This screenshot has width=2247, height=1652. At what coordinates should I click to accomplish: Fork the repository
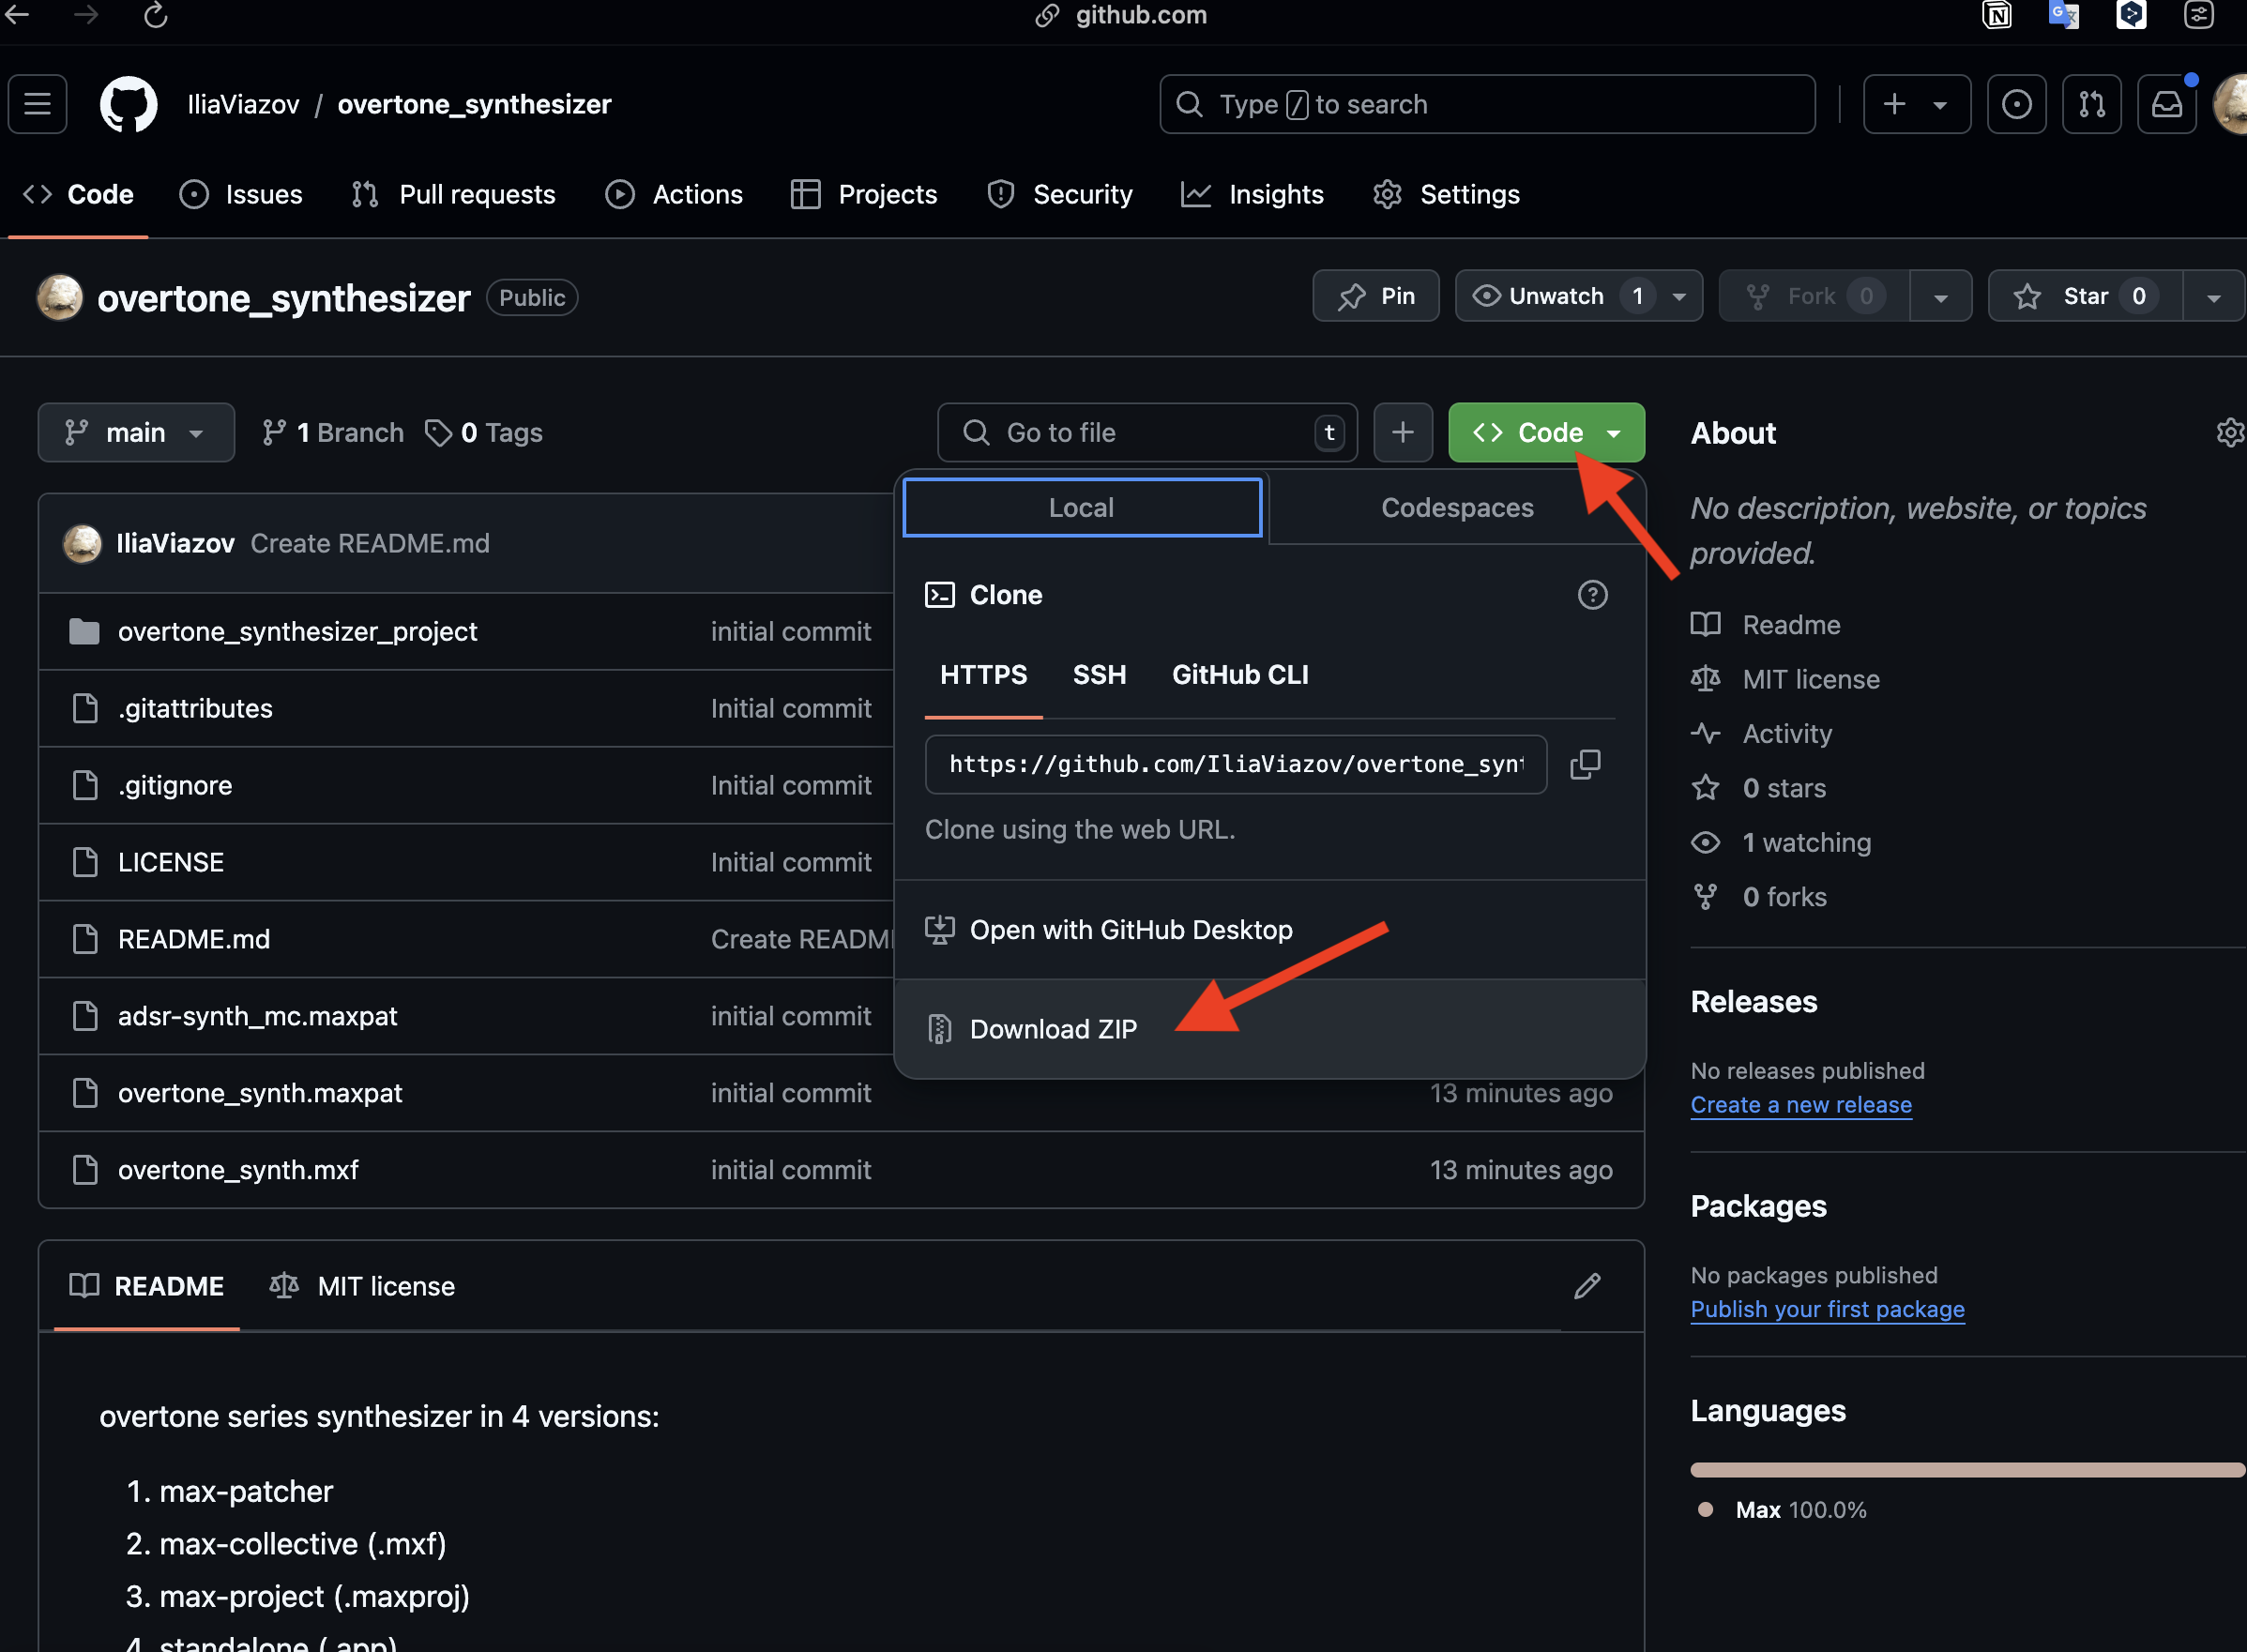pos(1814,296)
